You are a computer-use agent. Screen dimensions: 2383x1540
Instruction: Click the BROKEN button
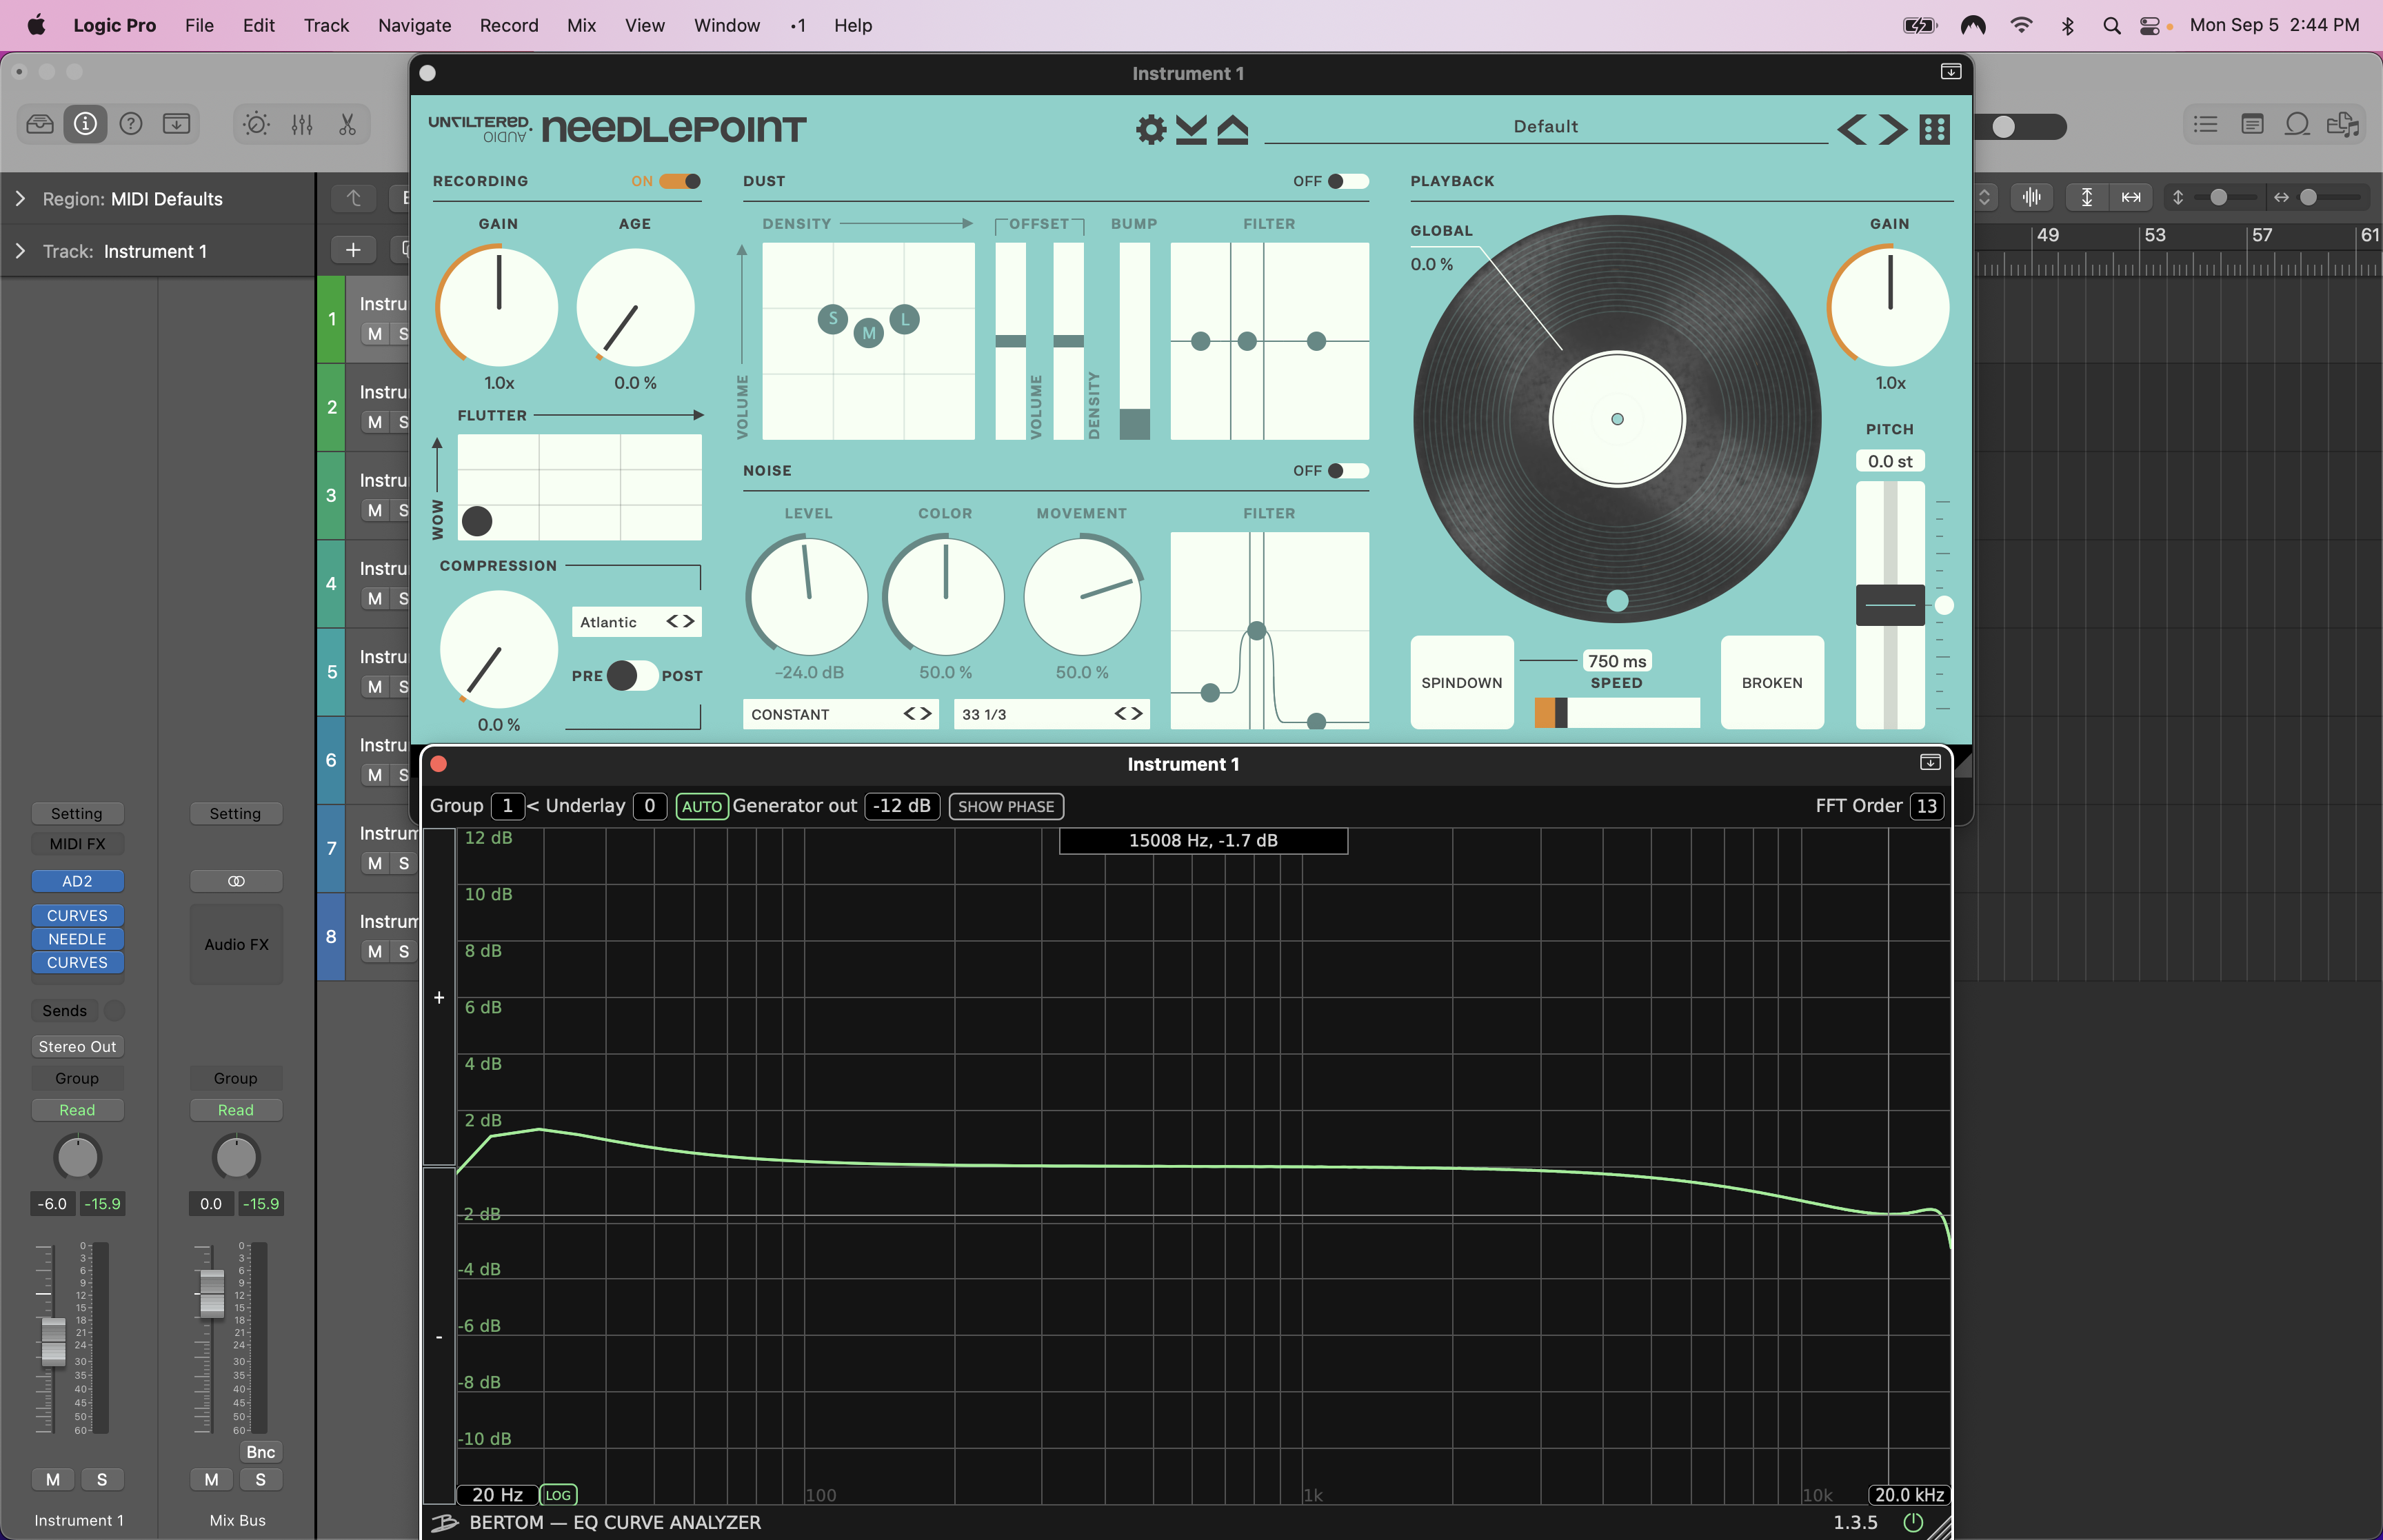pos(1772,682)
